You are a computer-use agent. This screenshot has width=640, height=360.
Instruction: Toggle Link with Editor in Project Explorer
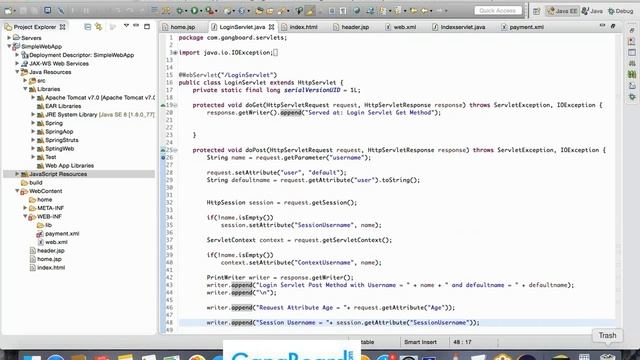tap(99, 27)
